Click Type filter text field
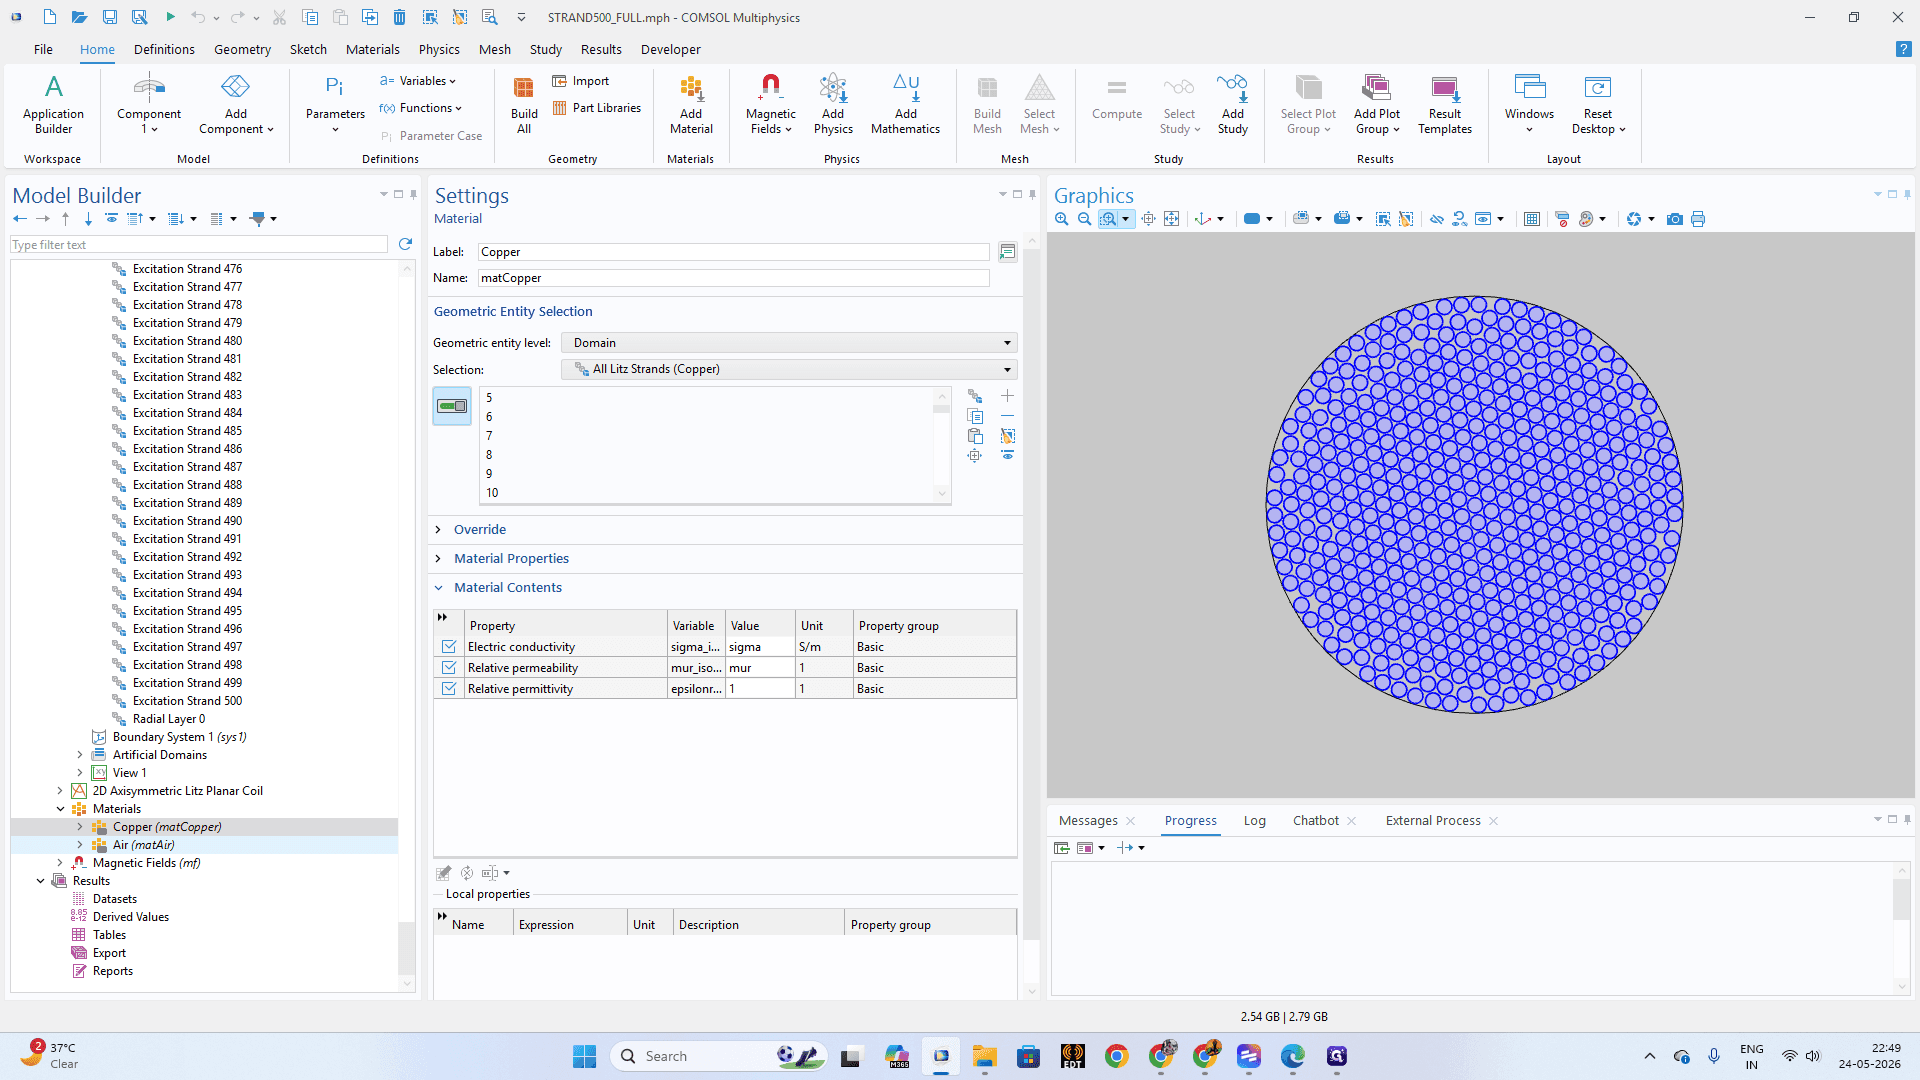Screen dimensions: 1920x1080 click(199, 245)
